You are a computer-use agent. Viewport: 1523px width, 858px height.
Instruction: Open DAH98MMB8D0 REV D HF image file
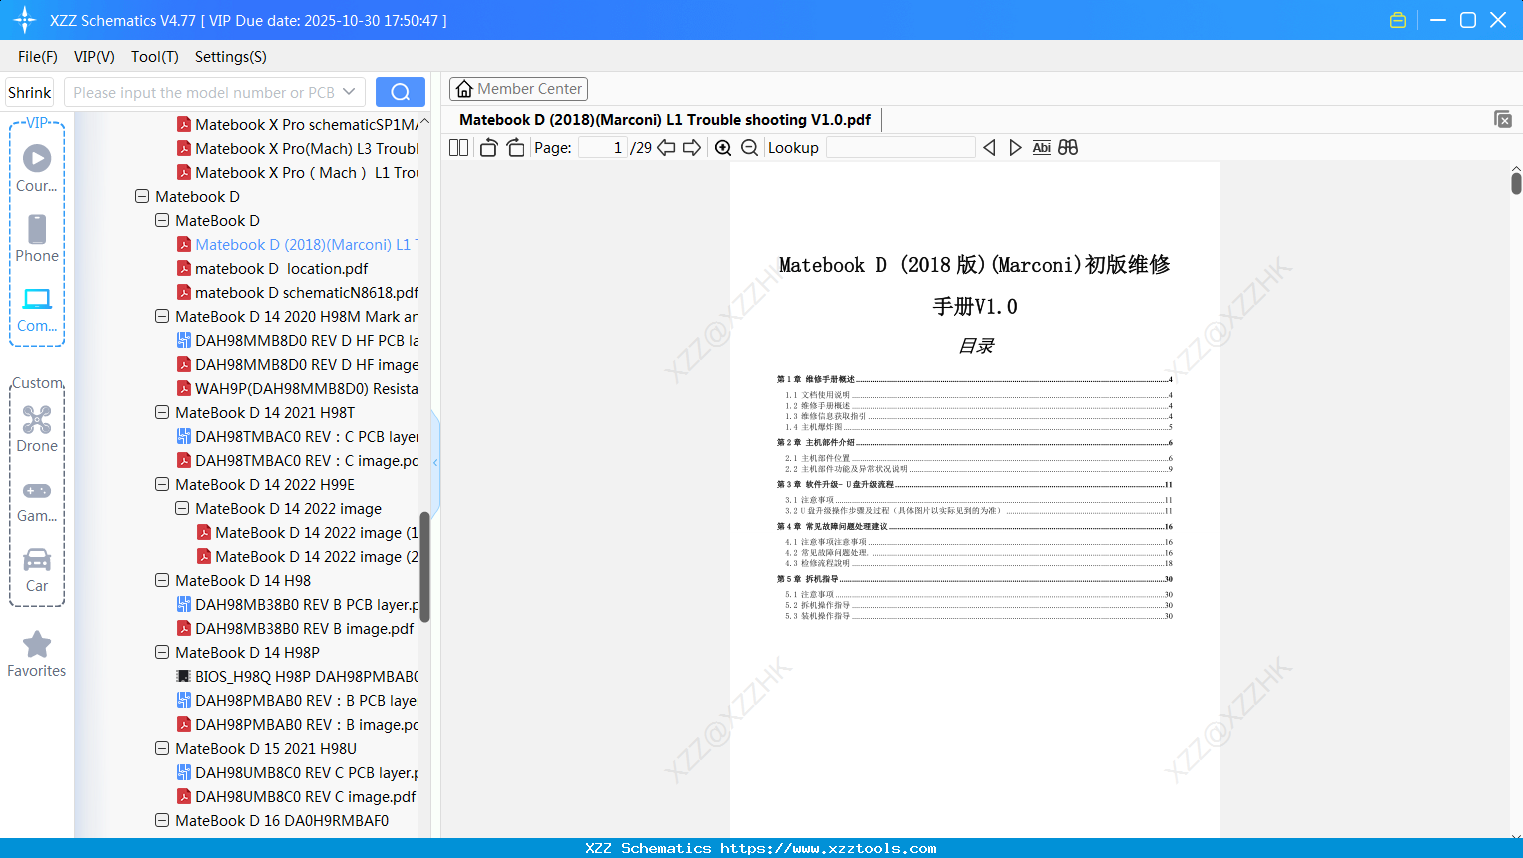[x=306, y=365]
